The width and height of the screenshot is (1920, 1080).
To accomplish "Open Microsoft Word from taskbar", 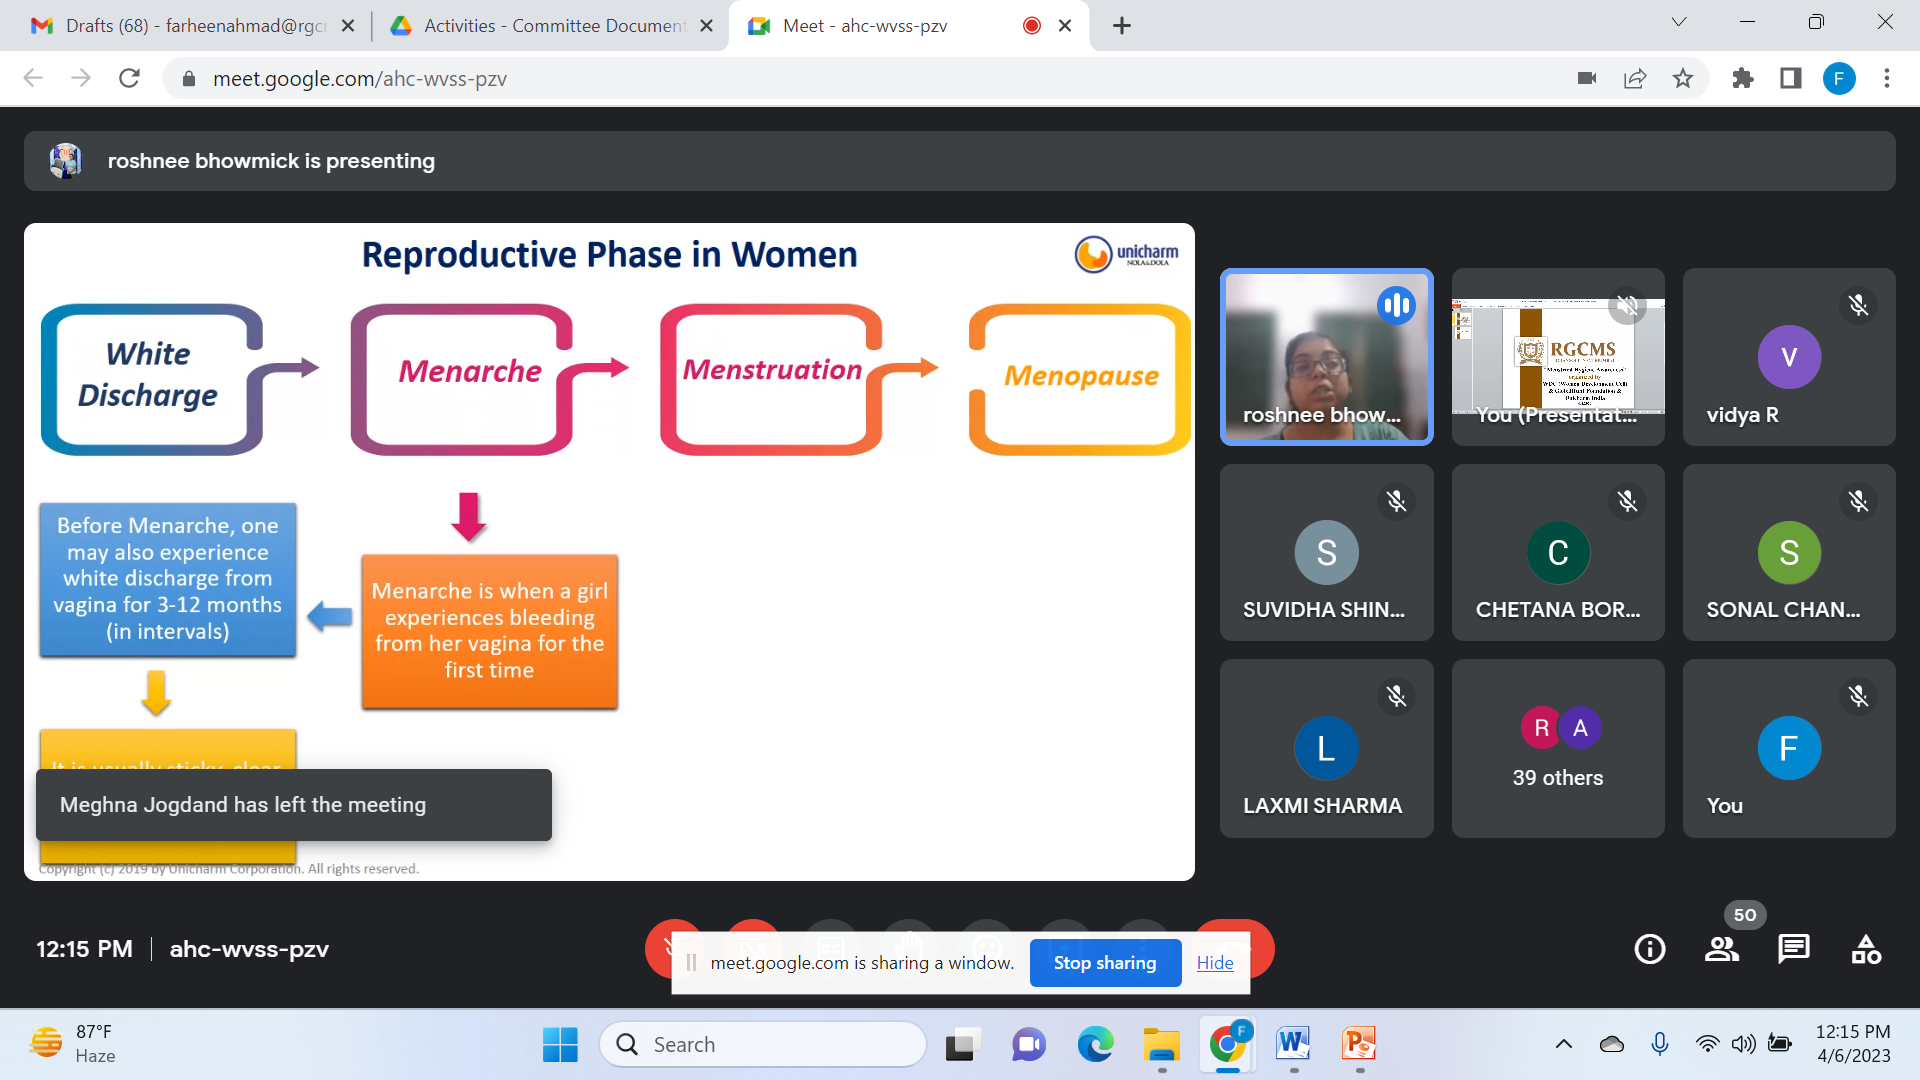I will tap(1293, 1044).
